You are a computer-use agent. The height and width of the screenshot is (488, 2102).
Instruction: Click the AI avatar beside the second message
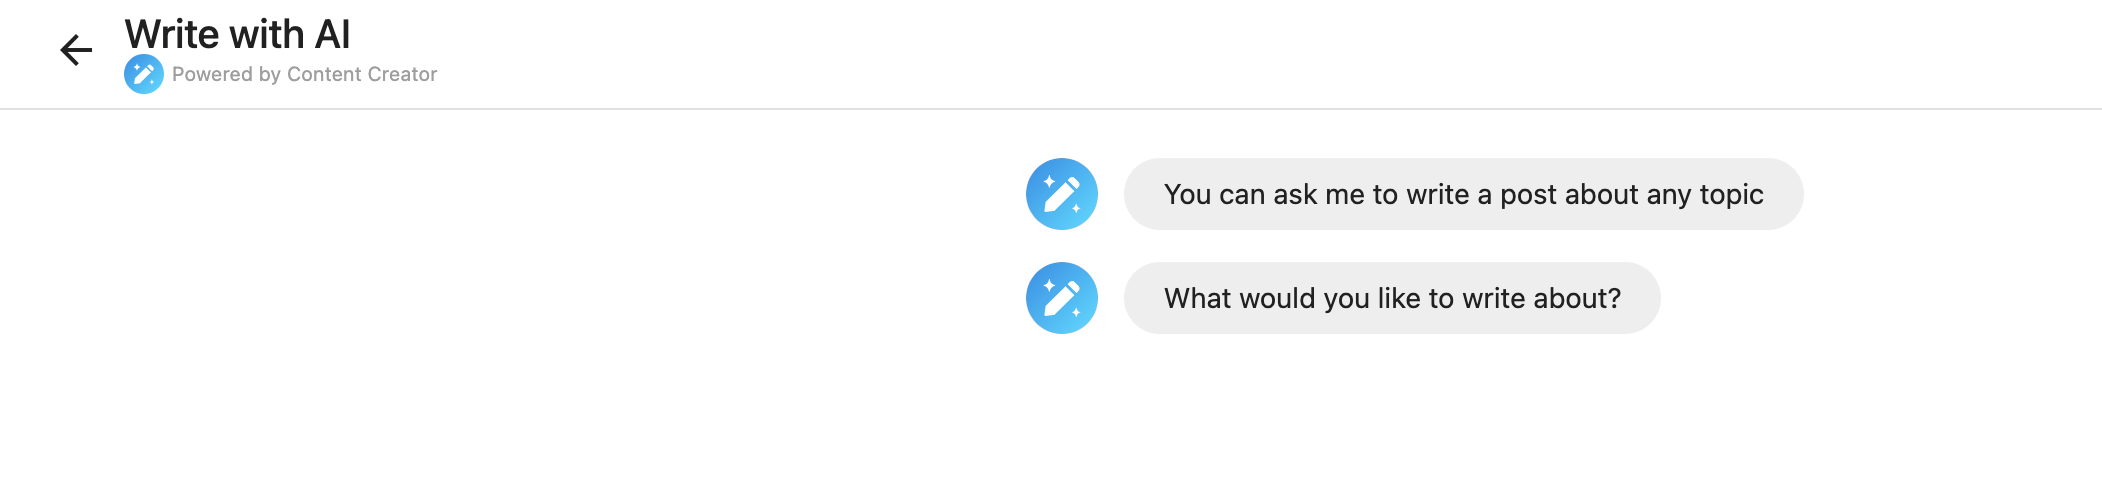(1061, 298)
